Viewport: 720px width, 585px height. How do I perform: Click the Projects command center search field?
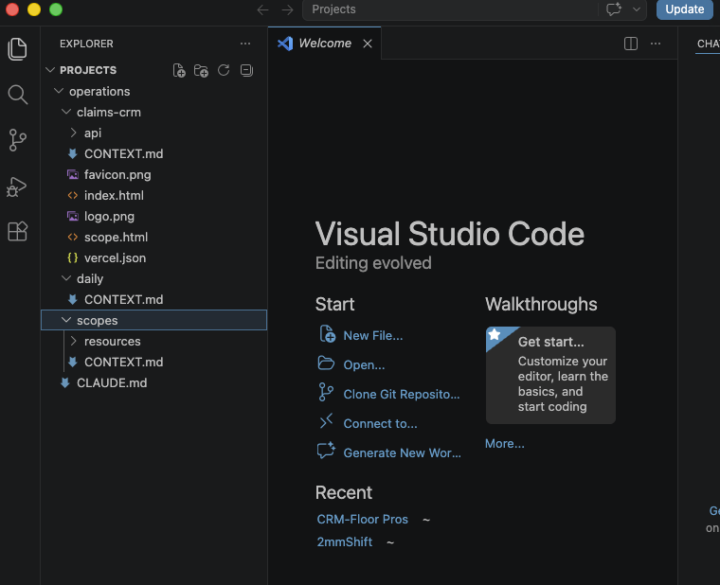coord(450,9)
